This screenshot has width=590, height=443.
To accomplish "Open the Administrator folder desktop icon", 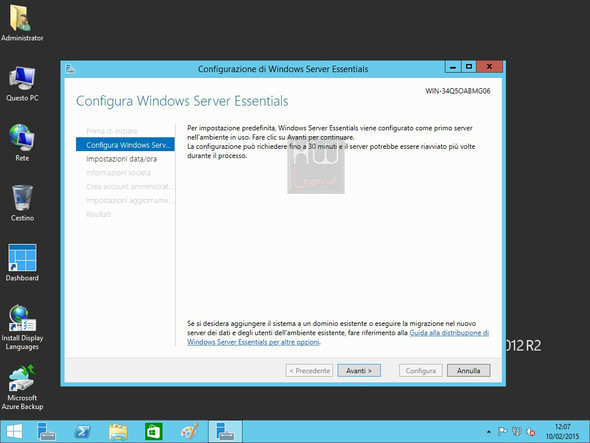I will (22, 22).
